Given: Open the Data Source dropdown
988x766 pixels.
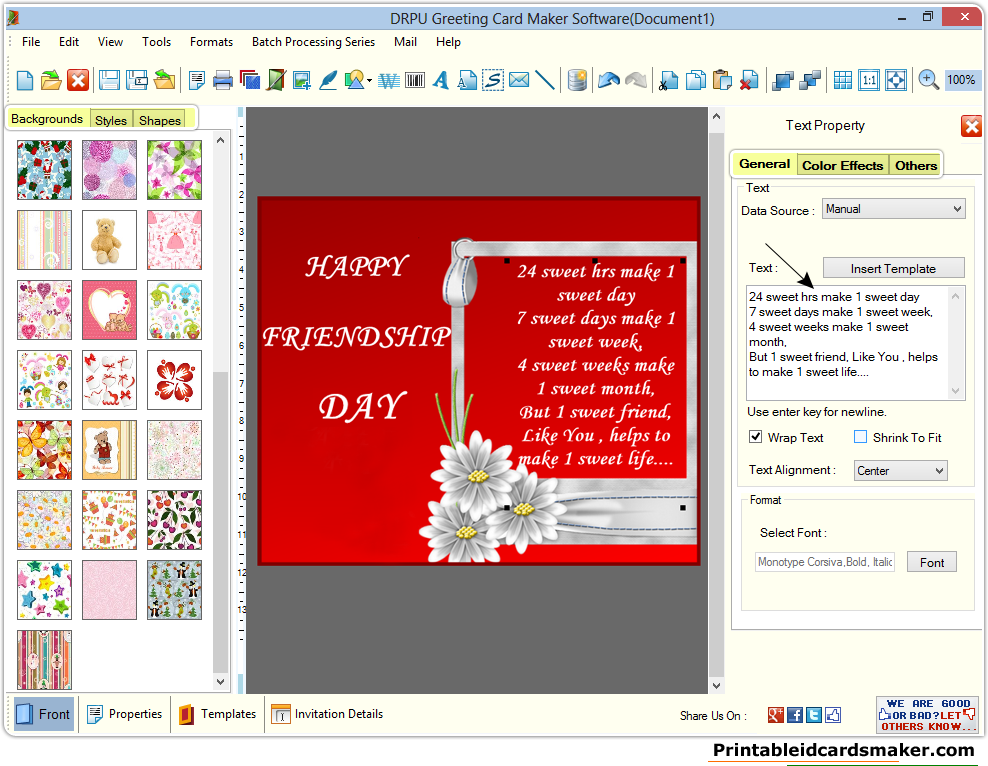Looking at the screenshot, I should [x=893, y=209].
